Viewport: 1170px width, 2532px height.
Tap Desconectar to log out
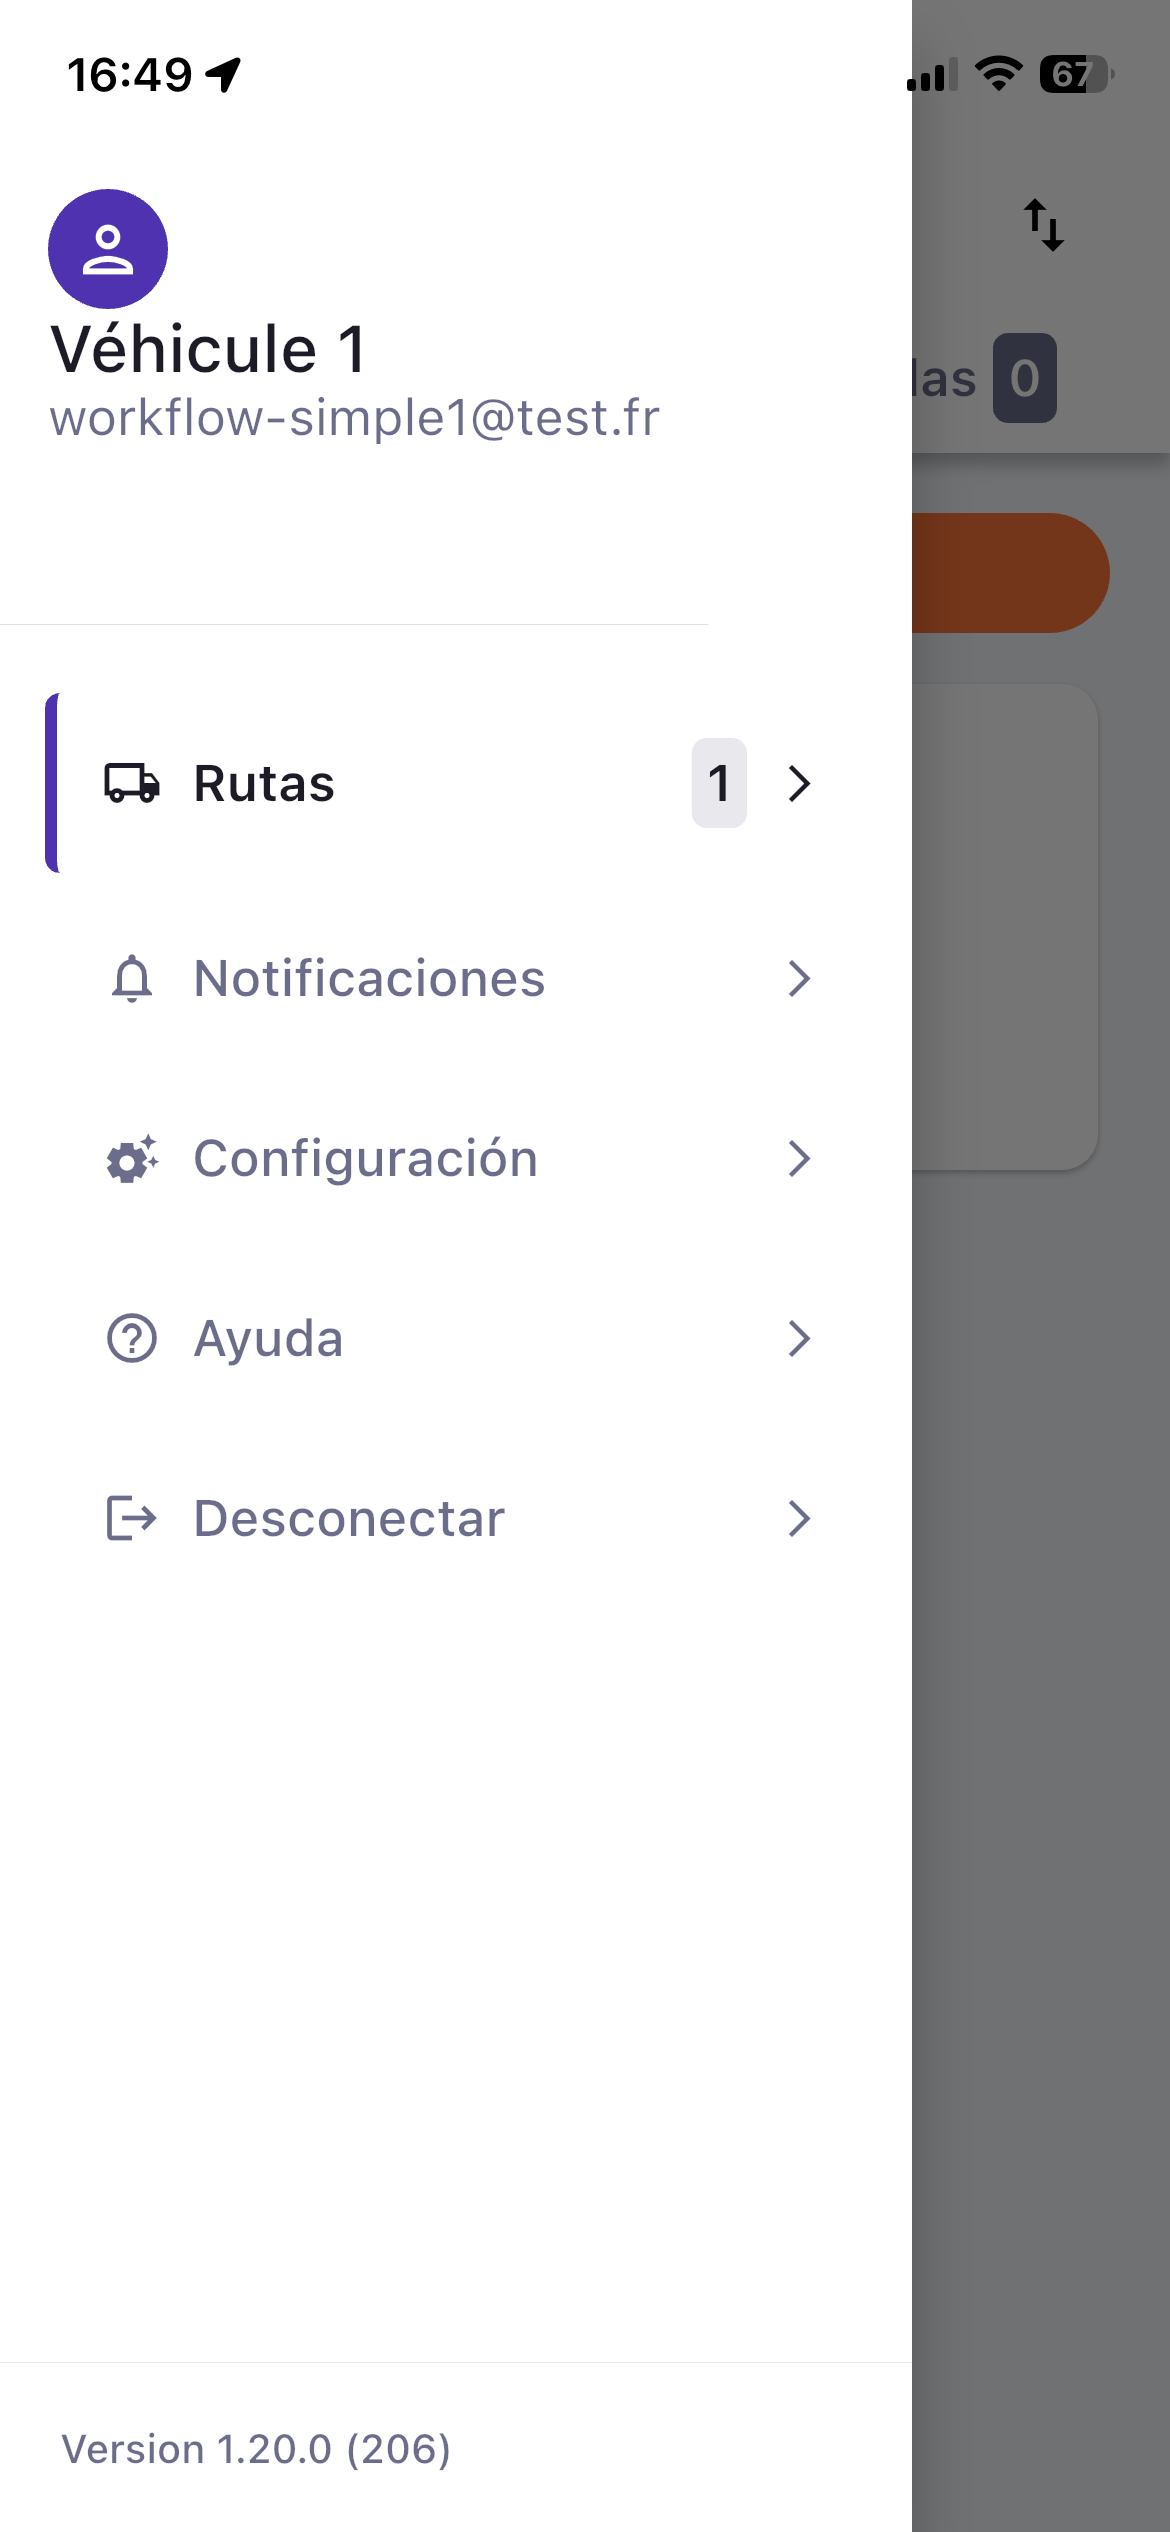[349, 1518]
